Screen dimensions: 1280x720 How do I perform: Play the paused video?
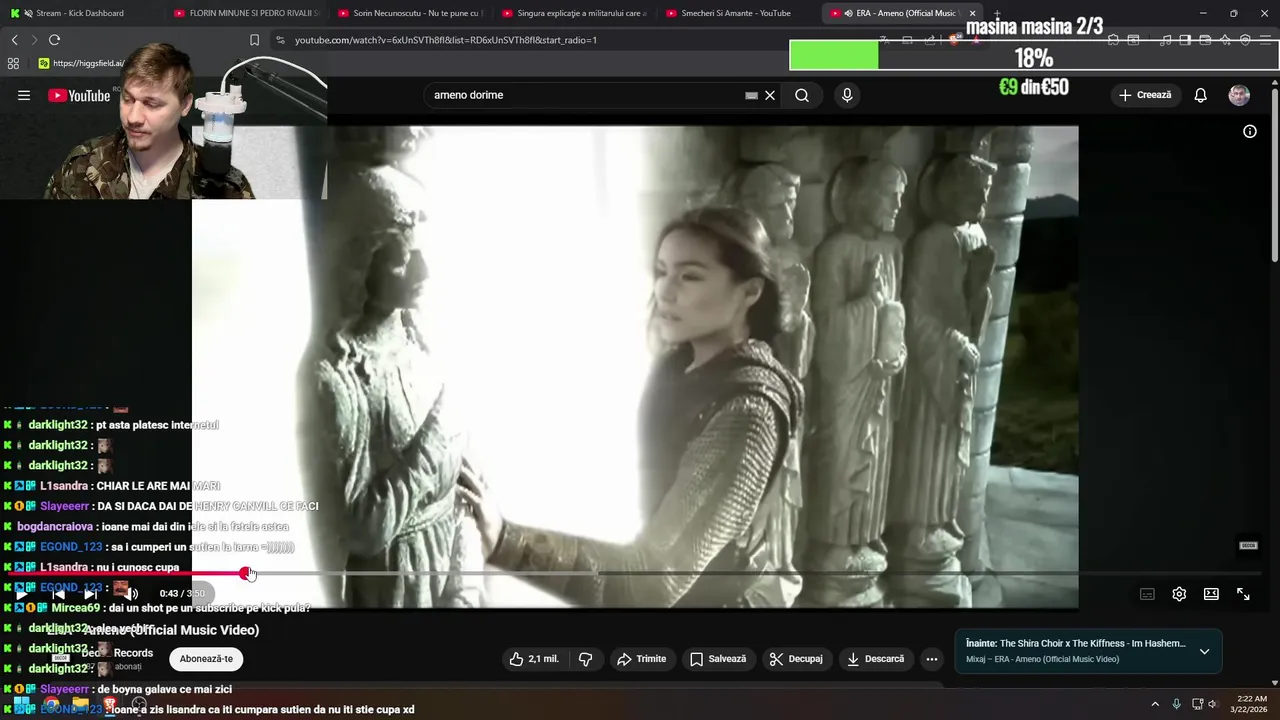pyautogui.click(x=21, y=594)
